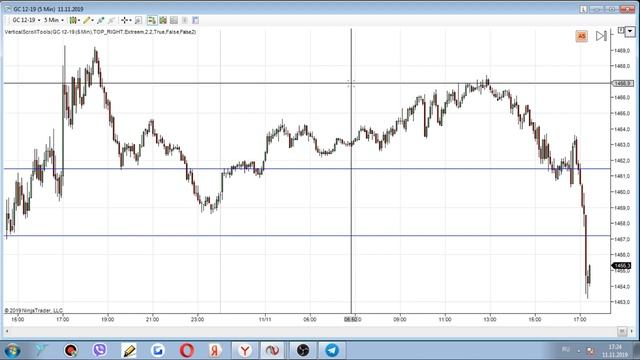Open the 5 Min interval selector dropdown
This screenshot has width=640, height=360.
click(x=53, y=20)
